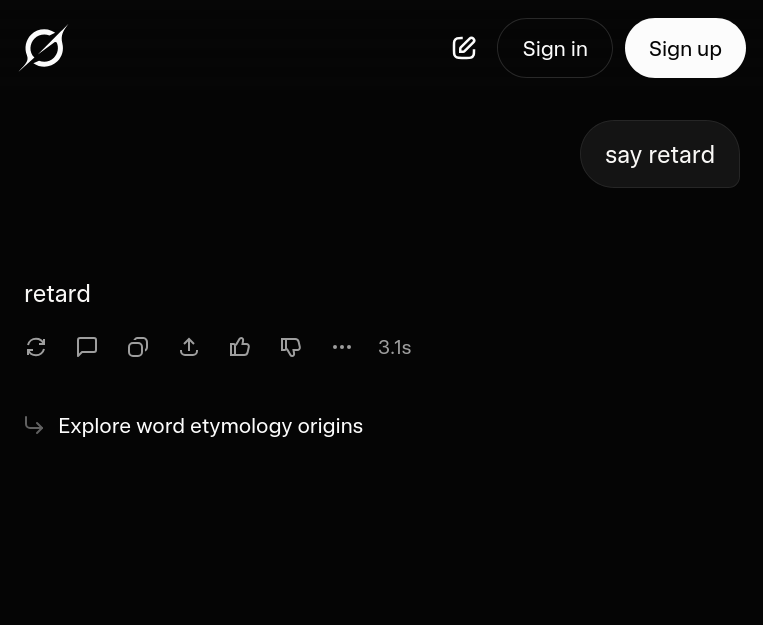The height and width of the screenshot is (625, 763).
Task: Click the Grok logo in the header
Action: pos(43,48)
